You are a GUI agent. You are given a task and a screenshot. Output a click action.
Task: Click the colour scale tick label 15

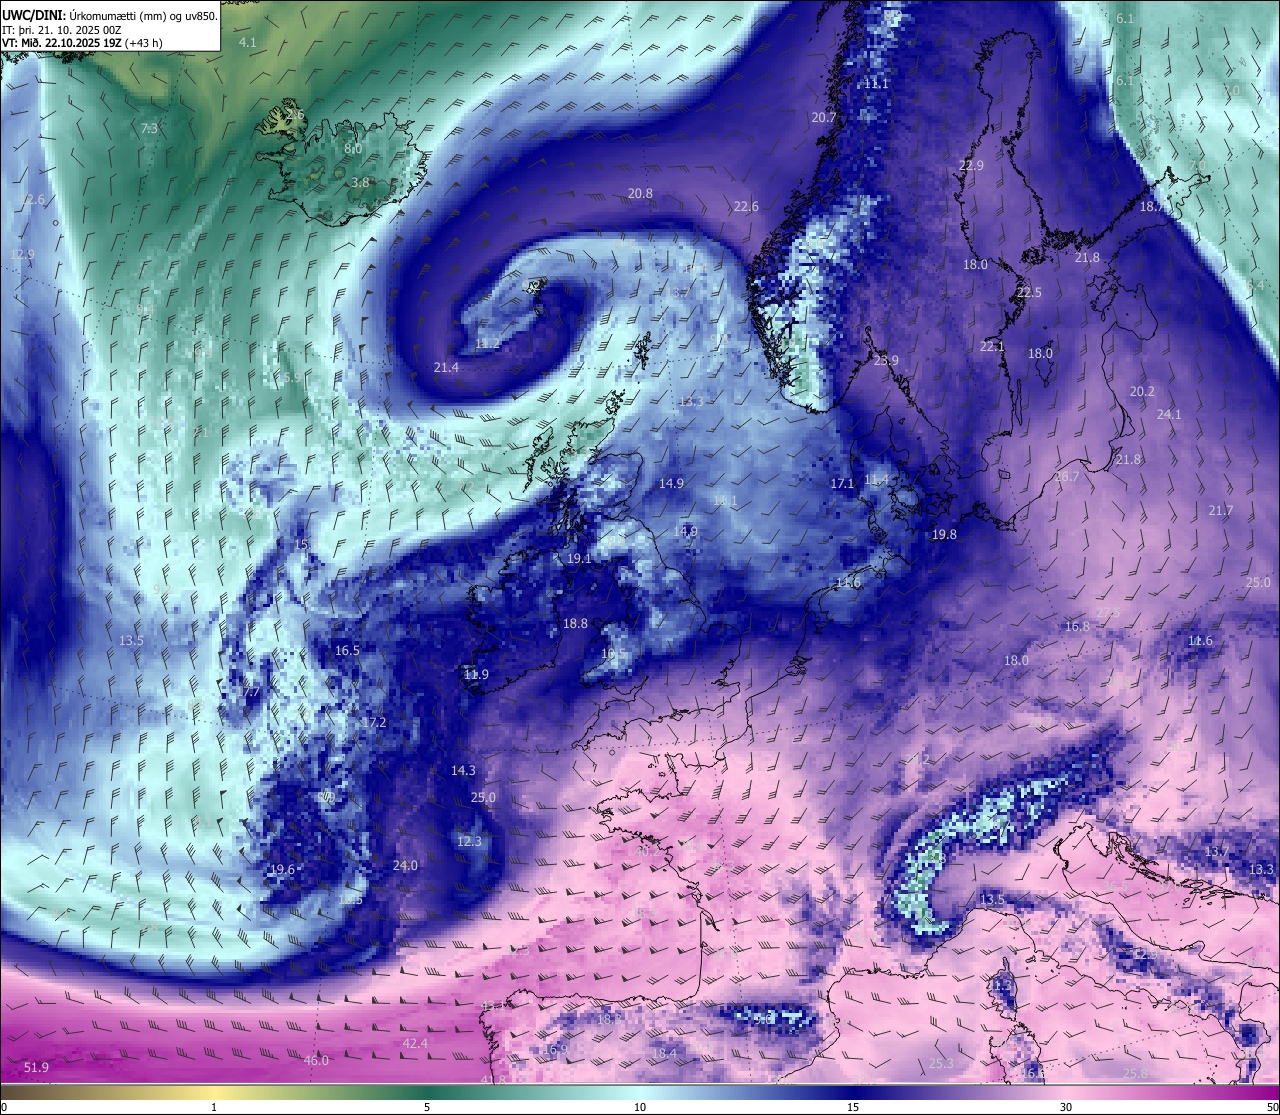point(853,1107)
